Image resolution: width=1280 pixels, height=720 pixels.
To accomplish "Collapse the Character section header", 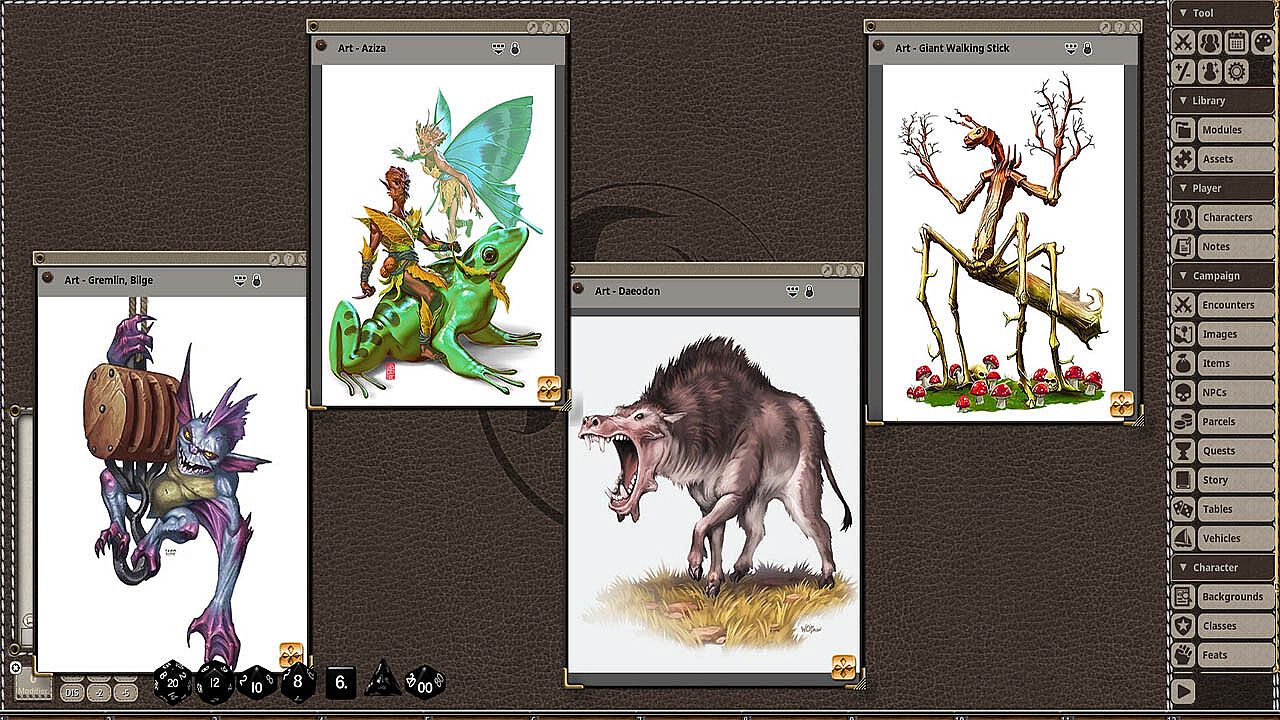I will pos(1222,567).
